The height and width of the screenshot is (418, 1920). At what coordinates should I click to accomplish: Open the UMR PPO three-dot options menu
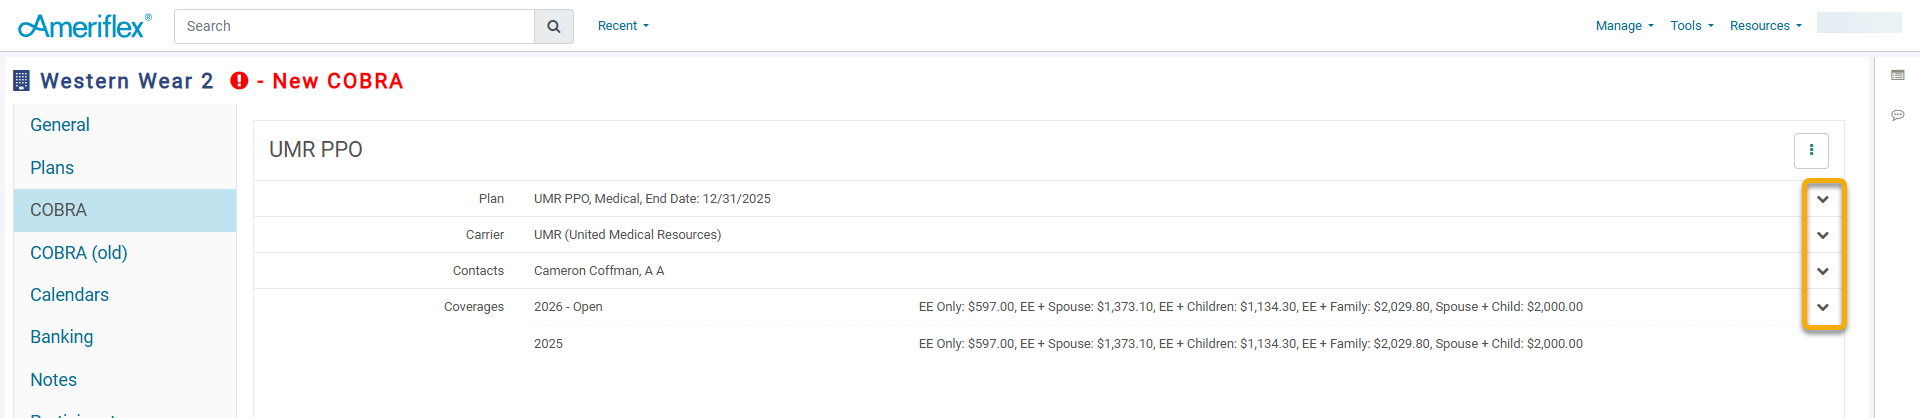tap(1811, 150)
